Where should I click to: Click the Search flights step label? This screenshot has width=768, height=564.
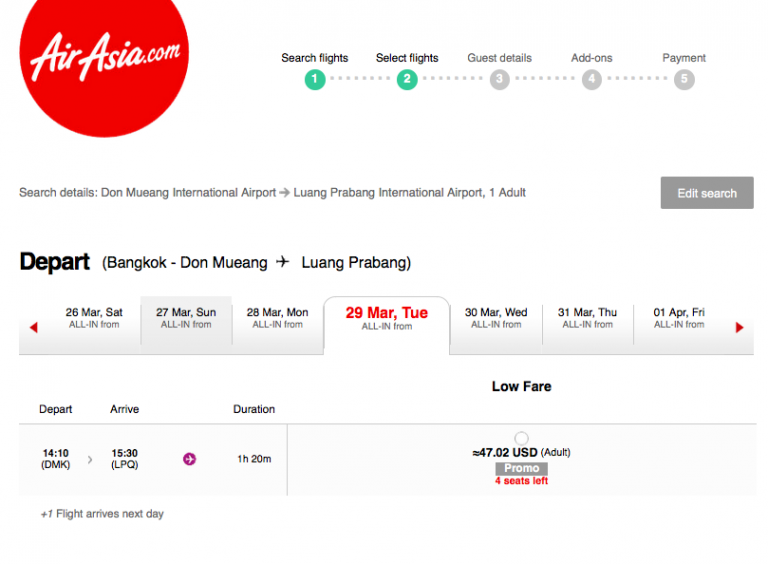(x=315, y=58)
